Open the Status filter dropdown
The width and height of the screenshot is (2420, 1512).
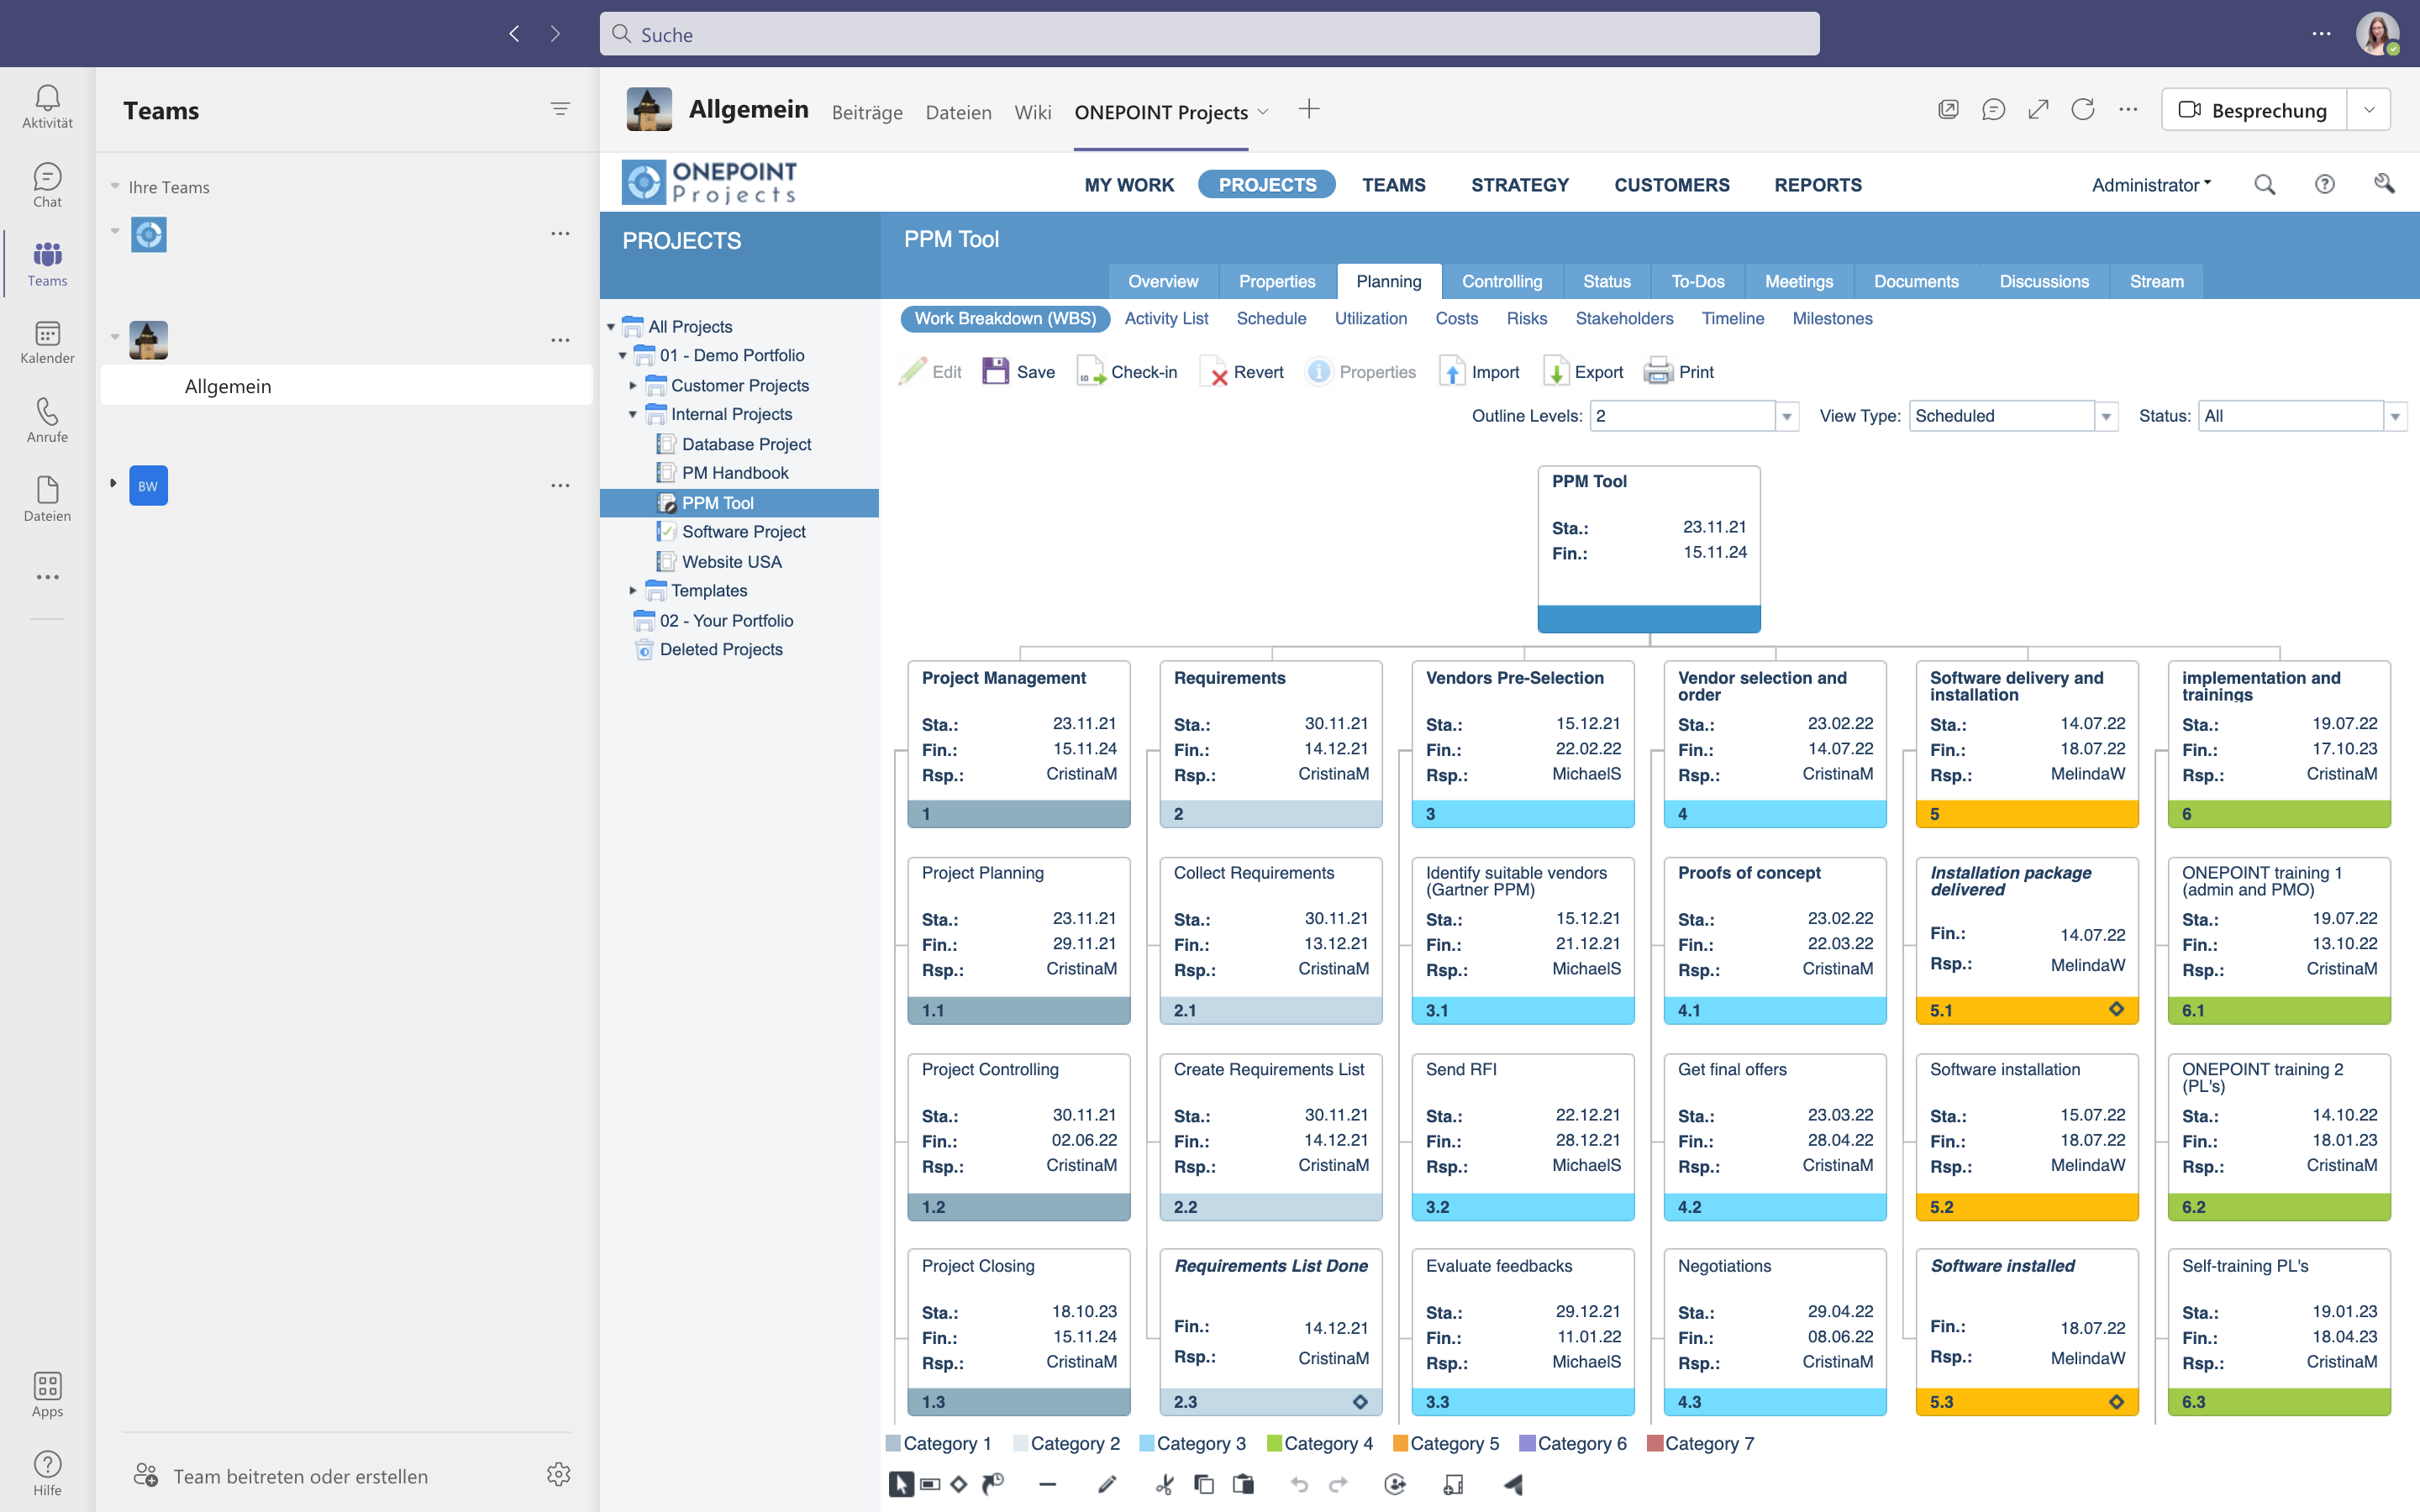pyautogui.click(x=2395, y=416)
